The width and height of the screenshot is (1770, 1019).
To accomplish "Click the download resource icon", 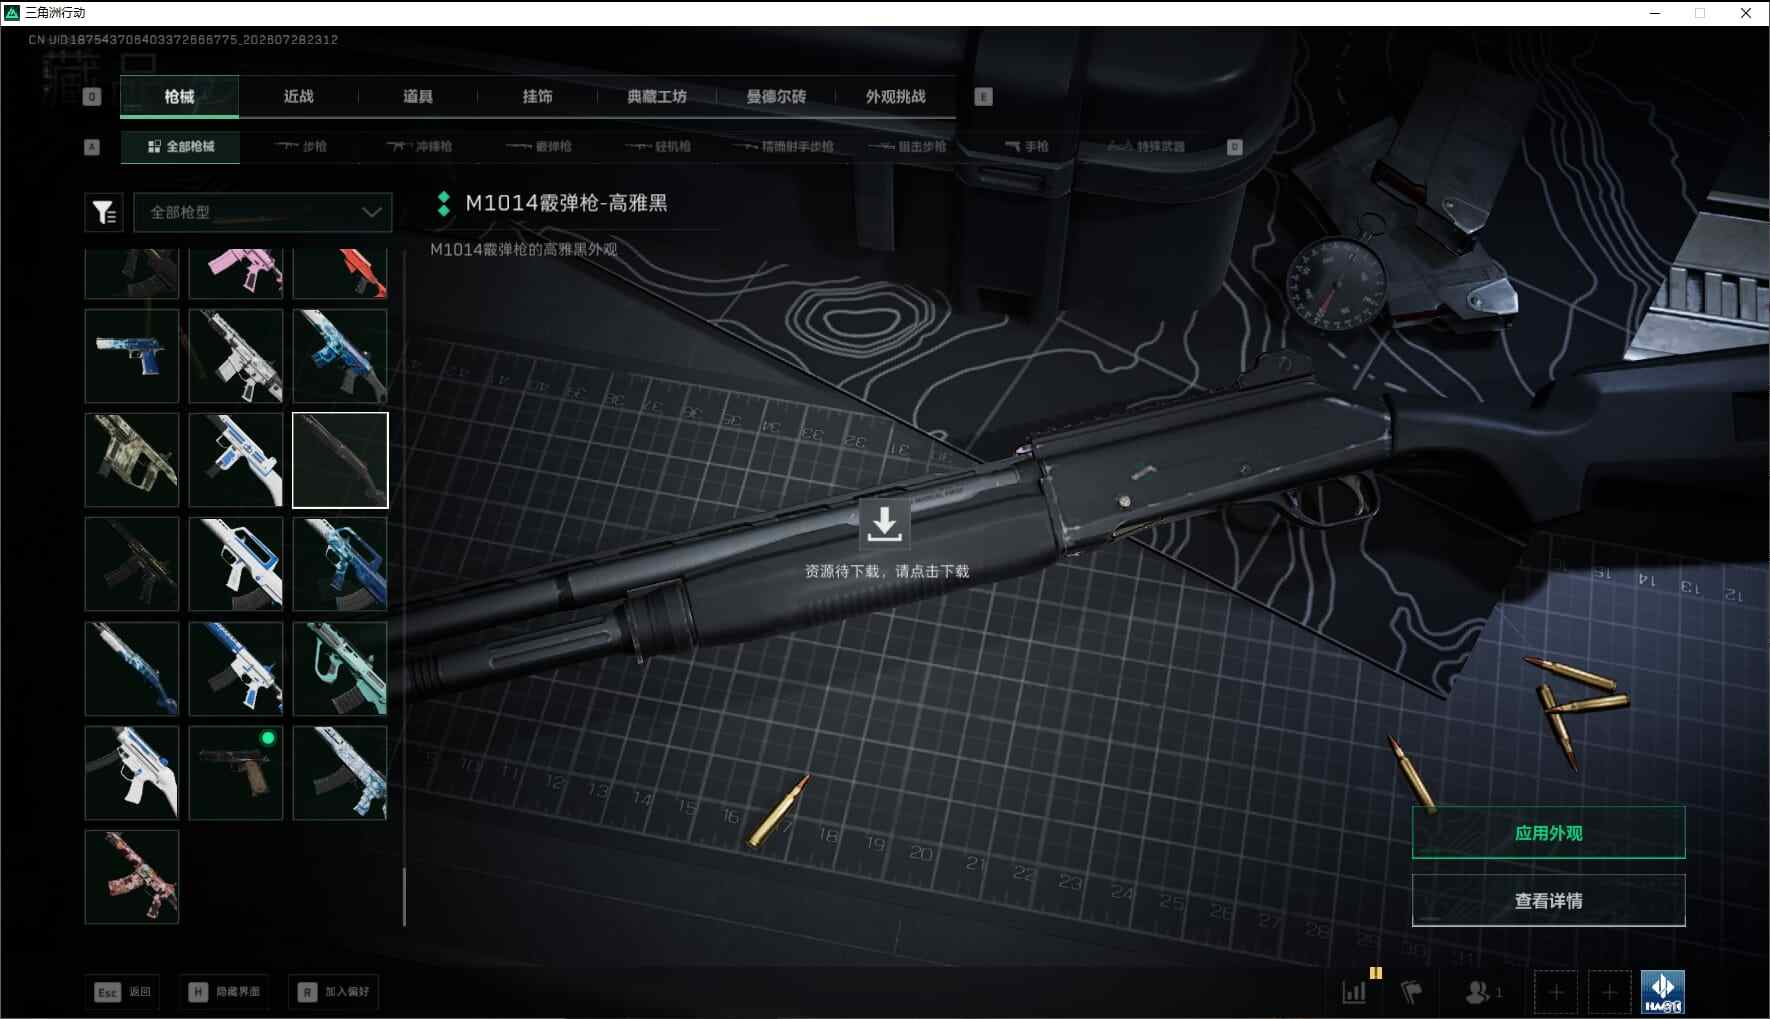I will pos(885,524).
